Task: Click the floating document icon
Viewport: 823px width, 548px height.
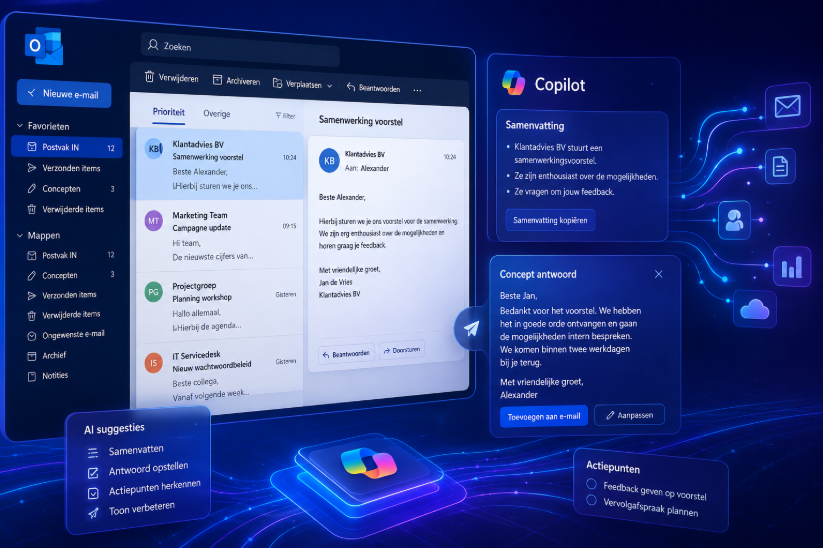Action: pos(780,167)
